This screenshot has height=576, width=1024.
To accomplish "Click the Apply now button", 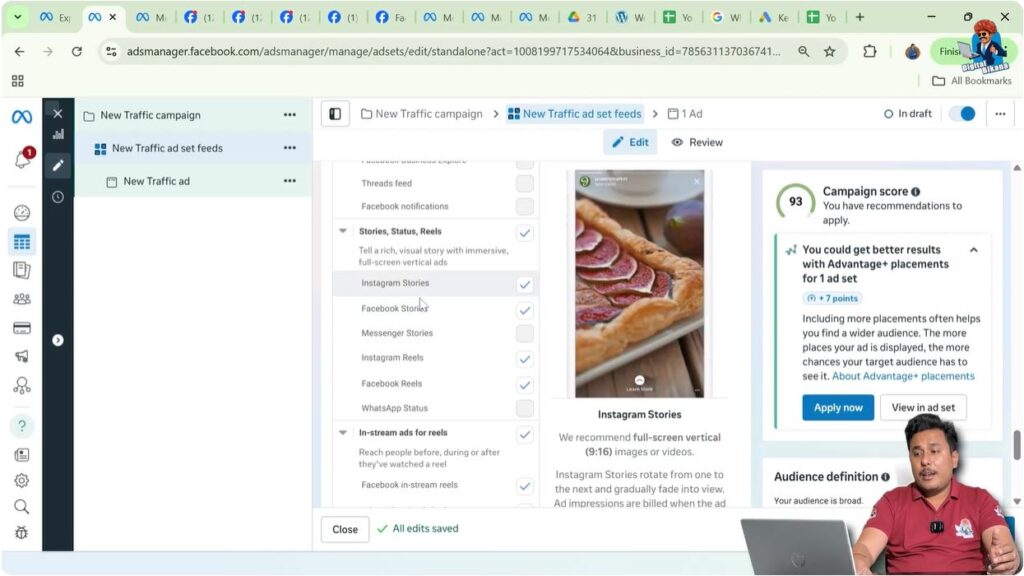I will (x=838, y=408).
